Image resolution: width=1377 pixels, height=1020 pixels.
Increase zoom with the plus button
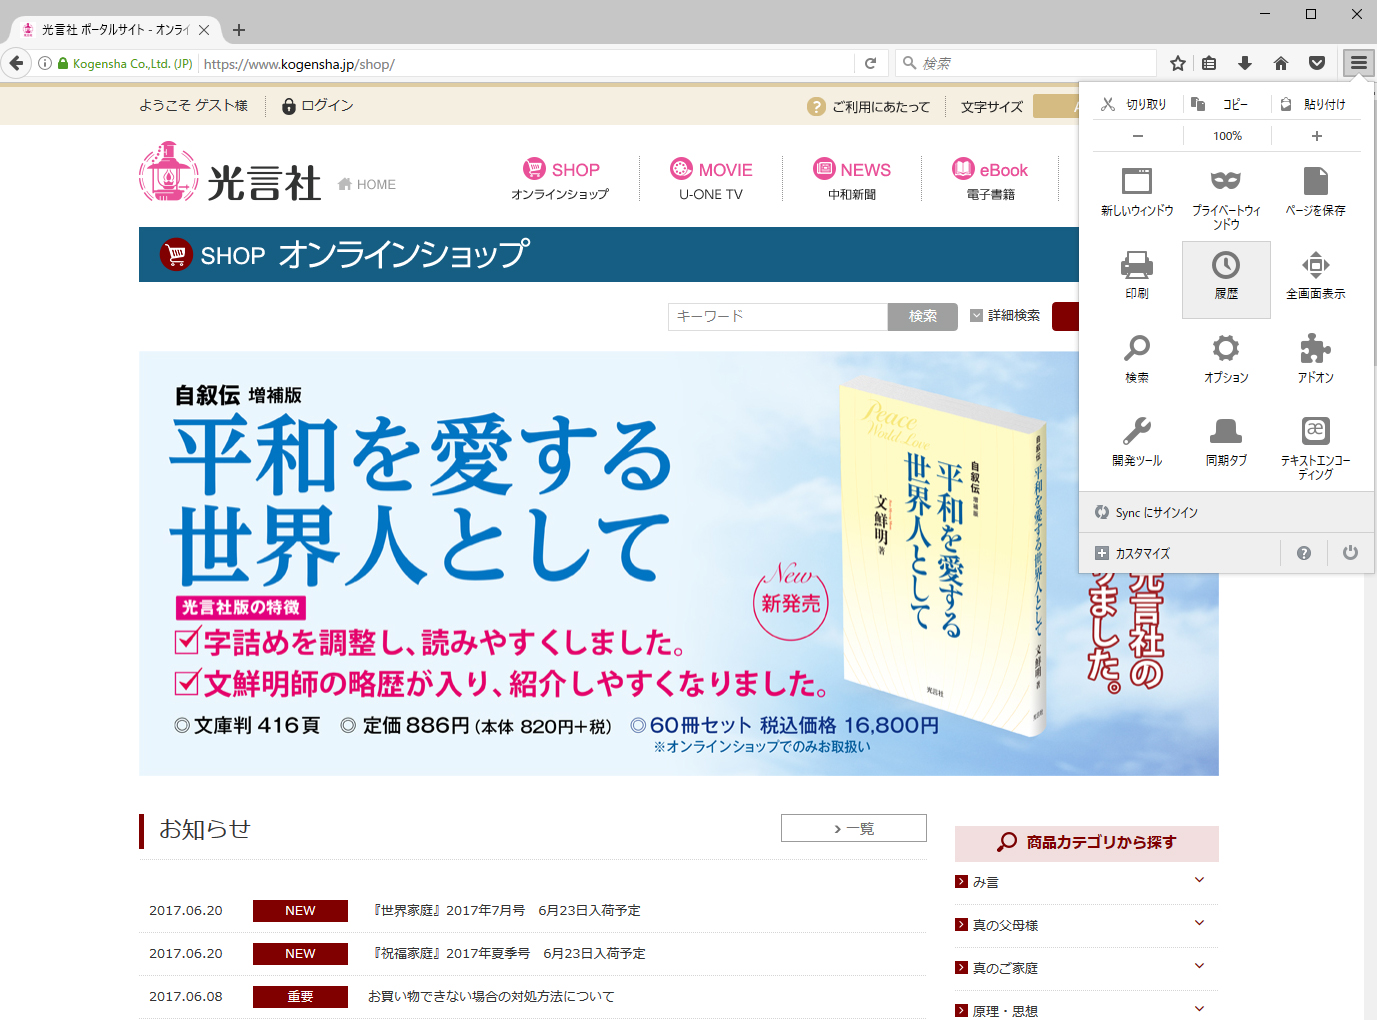[x=1316, y=136]
